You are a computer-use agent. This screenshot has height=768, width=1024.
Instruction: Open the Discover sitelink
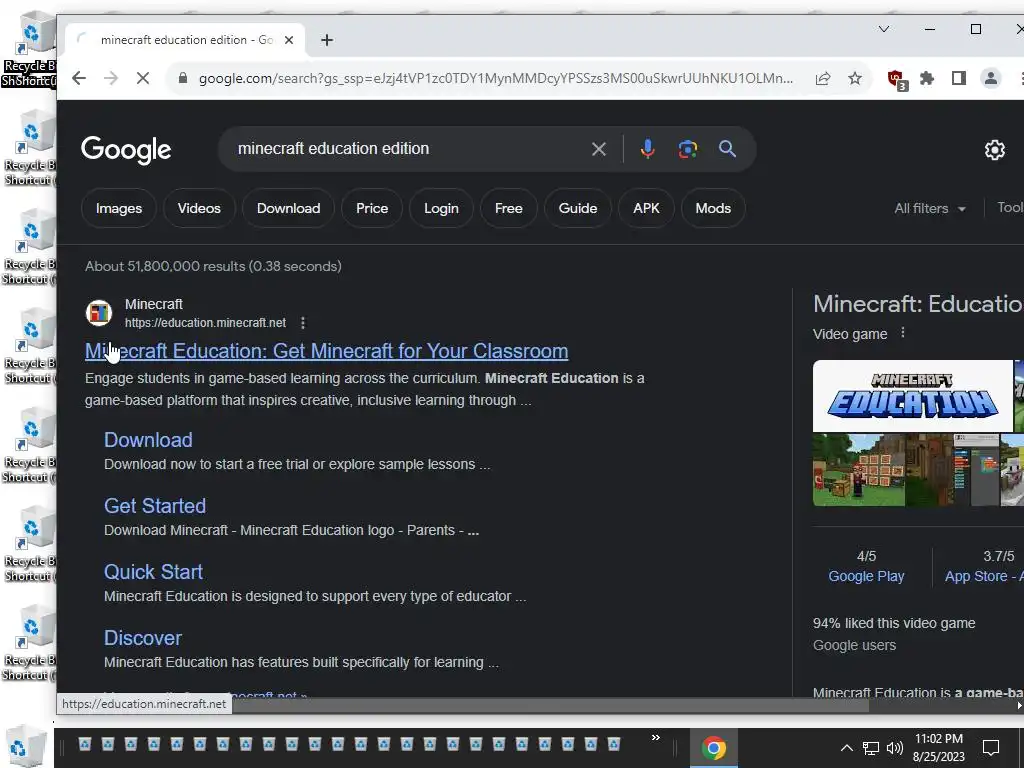coord(143,638)
